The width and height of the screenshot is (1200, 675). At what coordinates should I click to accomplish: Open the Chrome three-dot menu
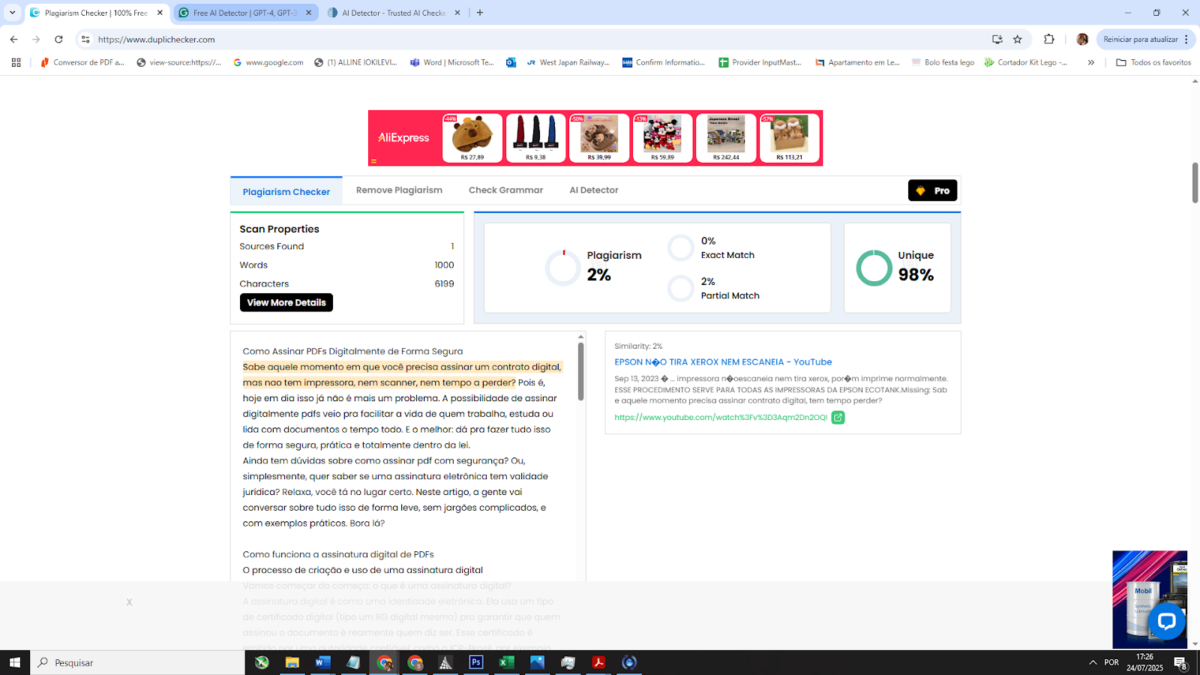[1187, 39]
